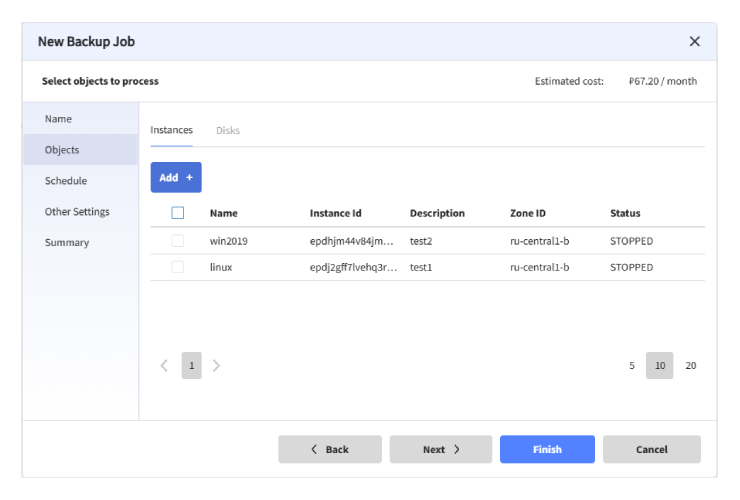
Task: Click the Add instances button
Action: pyautogui.click(x=176, y=177)
